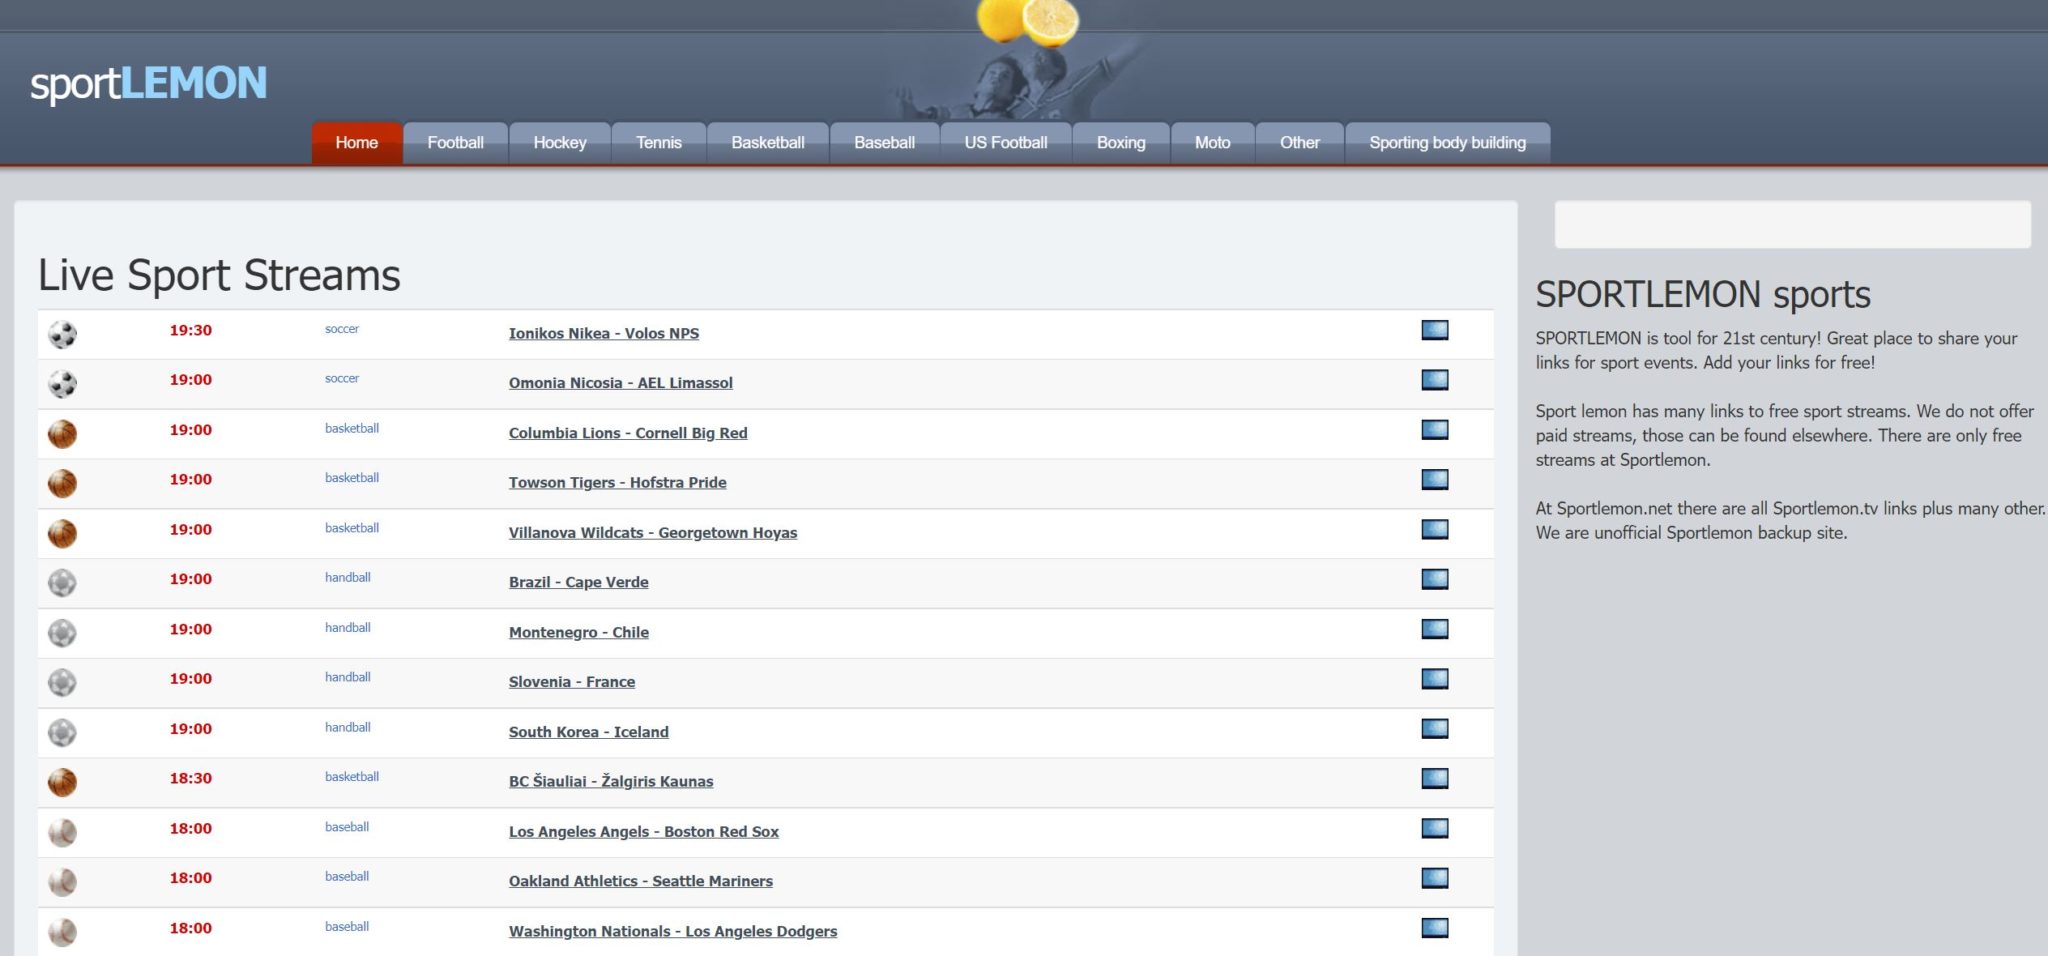Select the basketball icon beside Columbia Lions match
This screenshot has height=956, width=2048.
coord(62,432)
